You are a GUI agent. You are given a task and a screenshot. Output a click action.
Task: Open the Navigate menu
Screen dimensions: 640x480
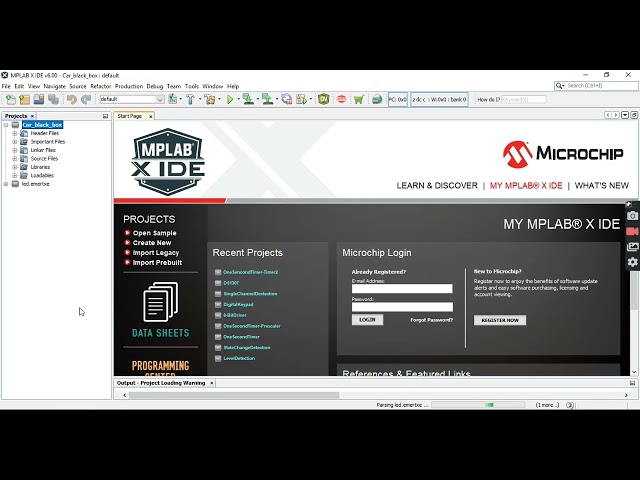coord(55,87)
